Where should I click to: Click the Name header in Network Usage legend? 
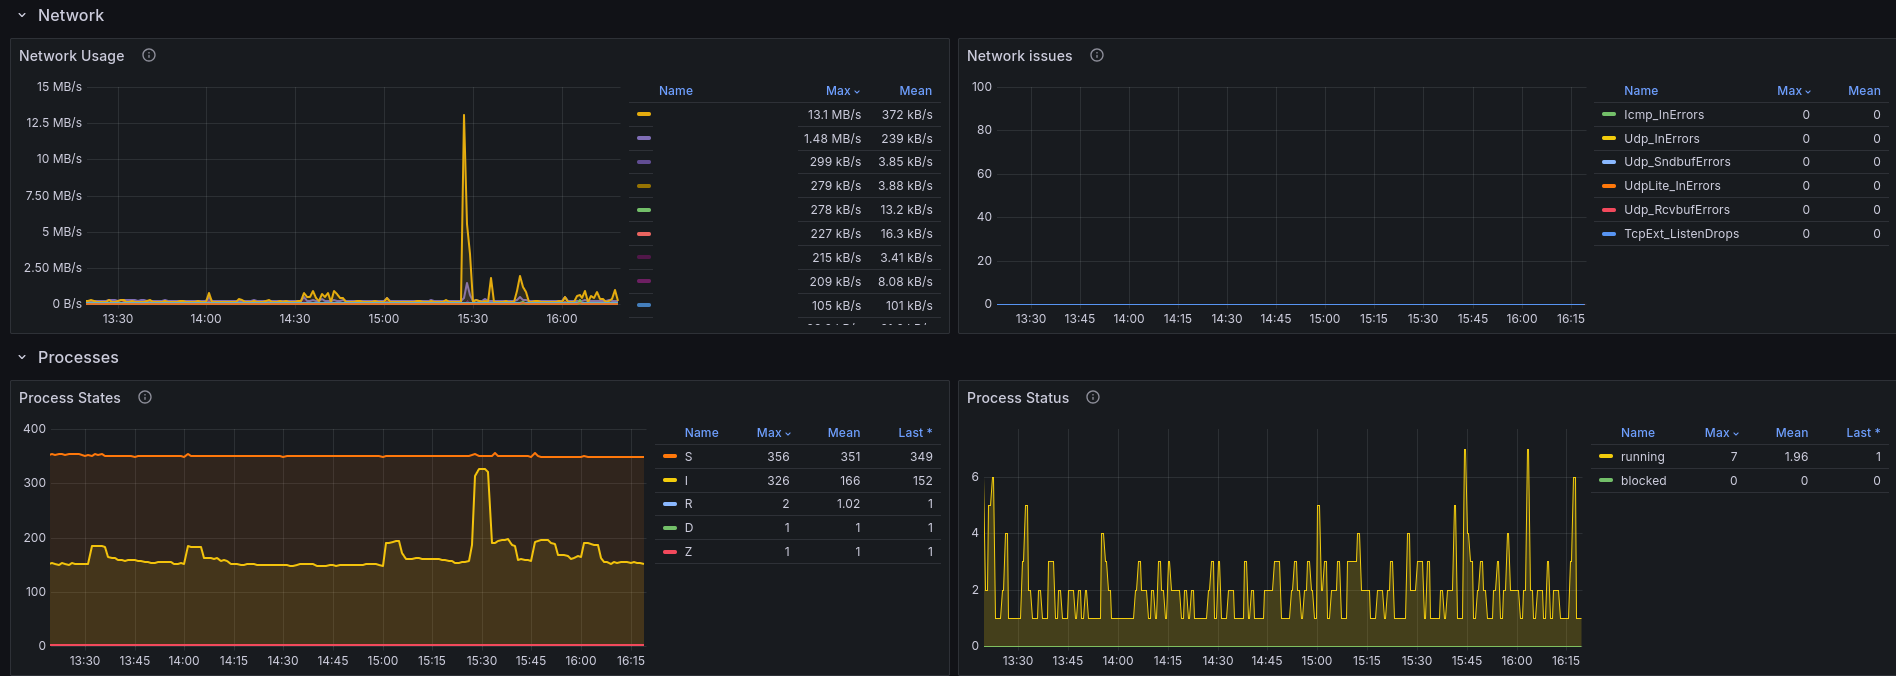[675, 90]
